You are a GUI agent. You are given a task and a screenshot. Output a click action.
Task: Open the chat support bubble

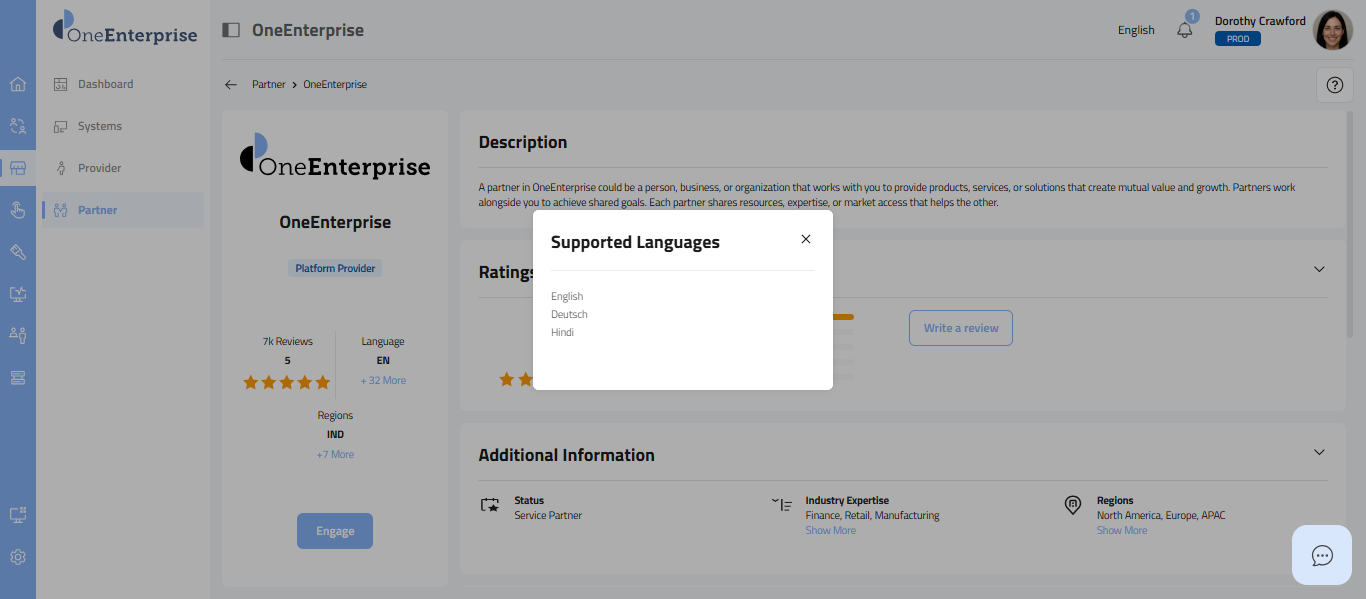pos(1322,555)
